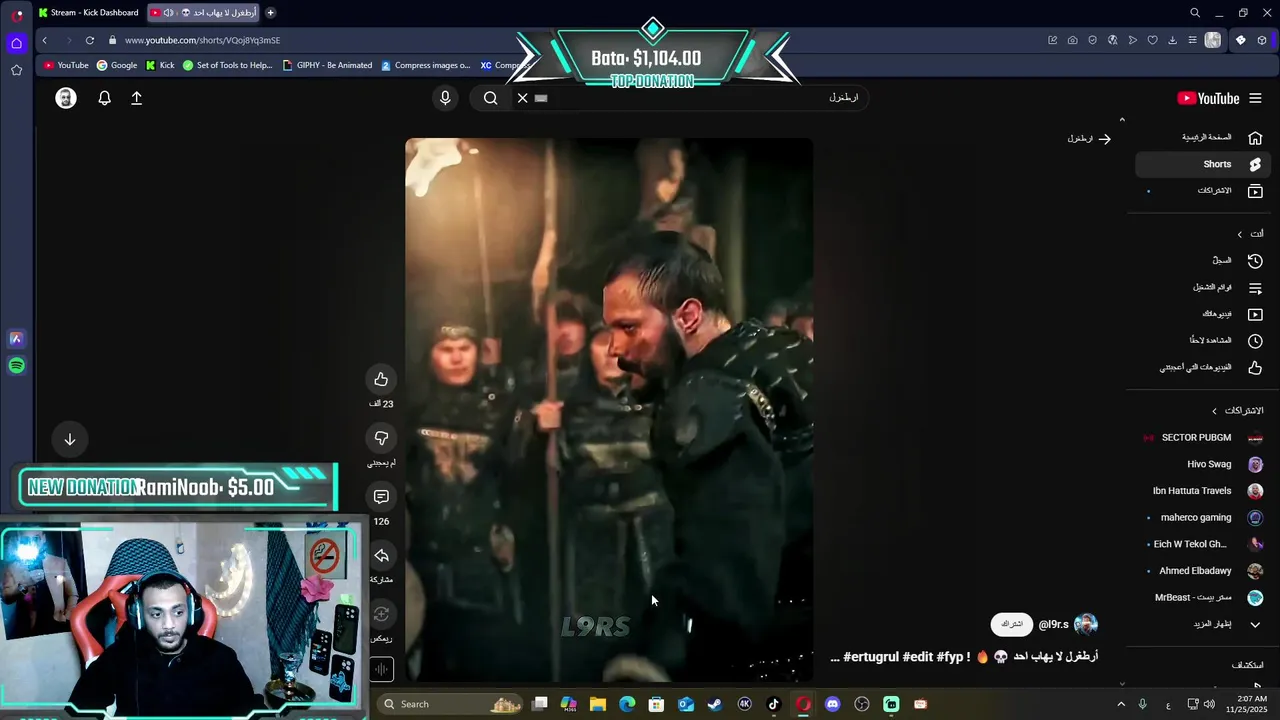This screenshot has width=1280, height=720.
Task: Expand the 'You' section chevron
Action: (1240, 234)
